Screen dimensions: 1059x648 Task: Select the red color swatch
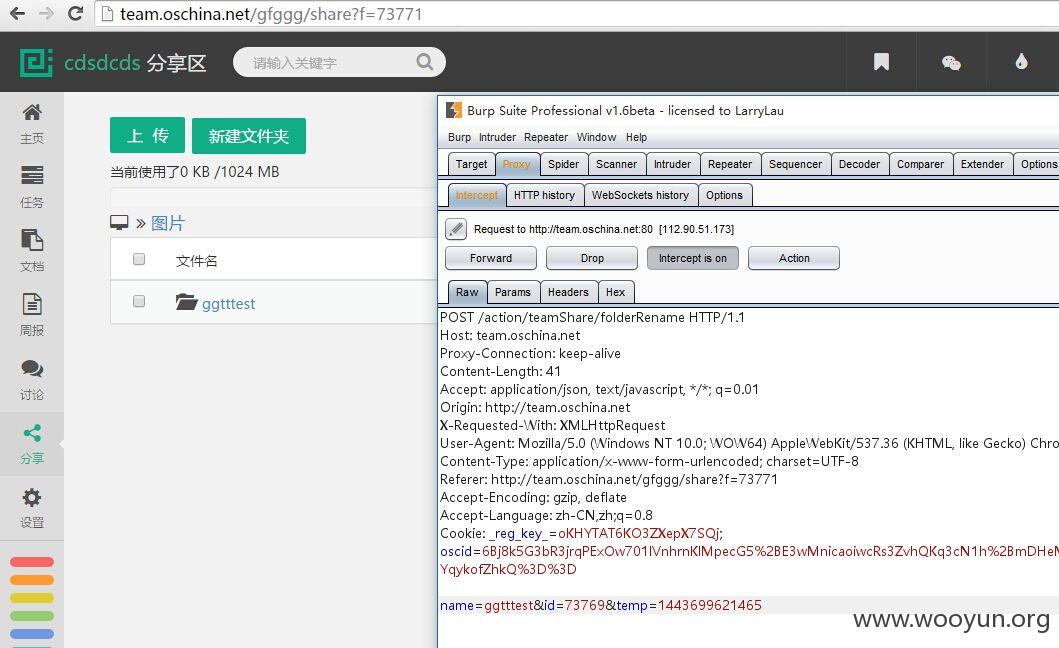pos(32,562)
